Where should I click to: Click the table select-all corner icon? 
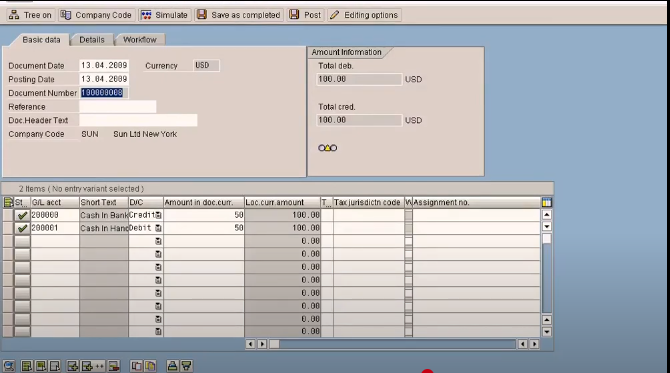coord(8,202)
